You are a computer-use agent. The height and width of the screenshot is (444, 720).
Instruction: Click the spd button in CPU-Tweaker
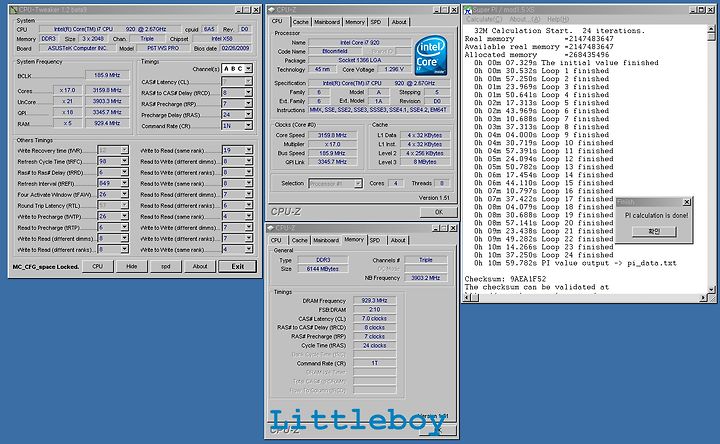pyautogui.click(x=166, y=266)
